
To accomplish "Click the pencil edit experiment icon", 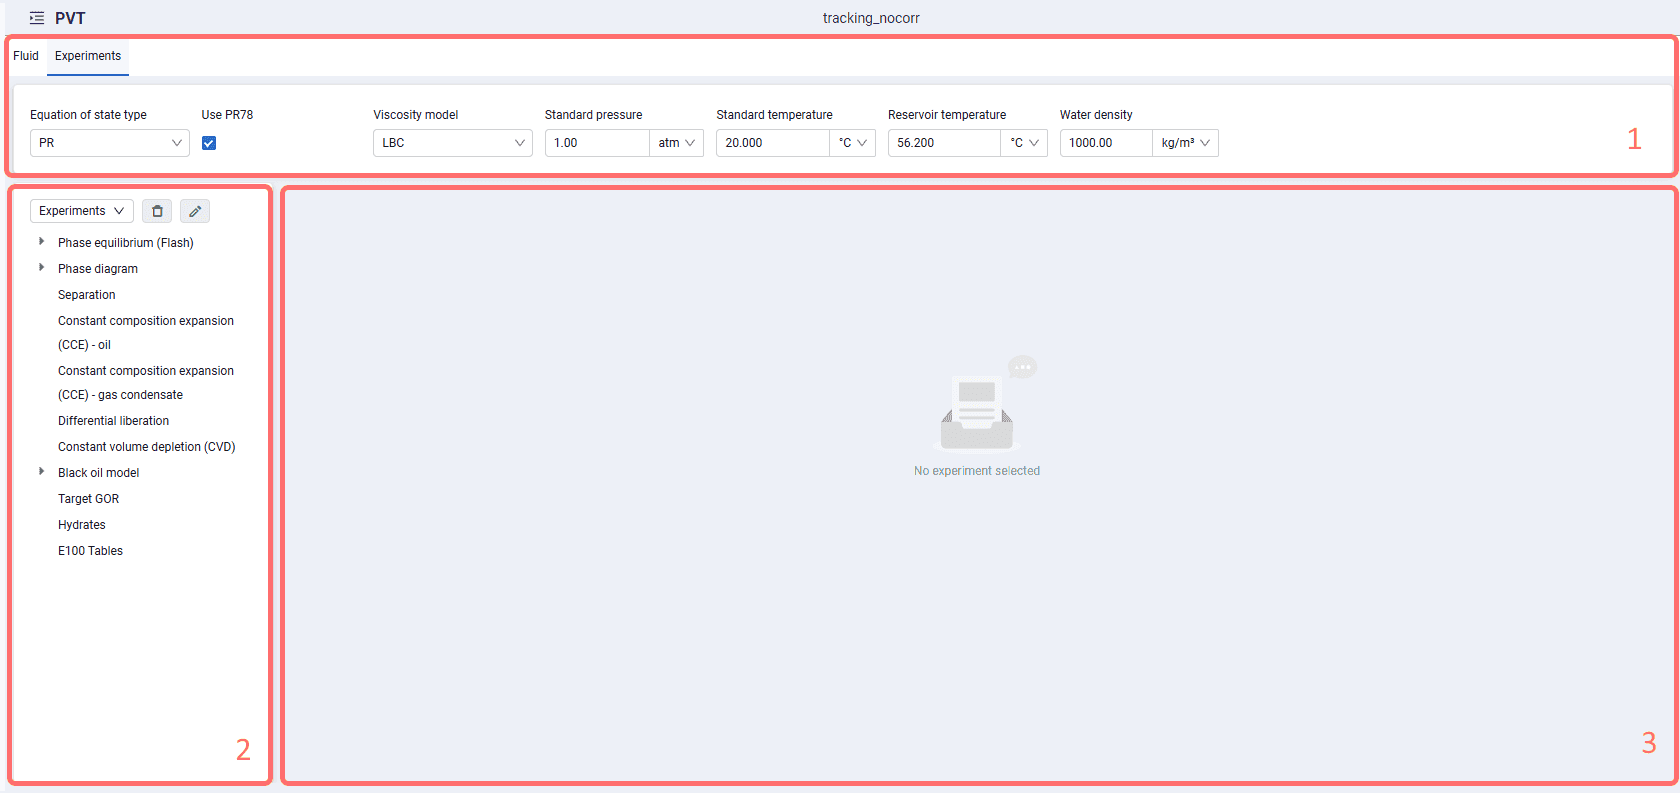I will [195, 211].
